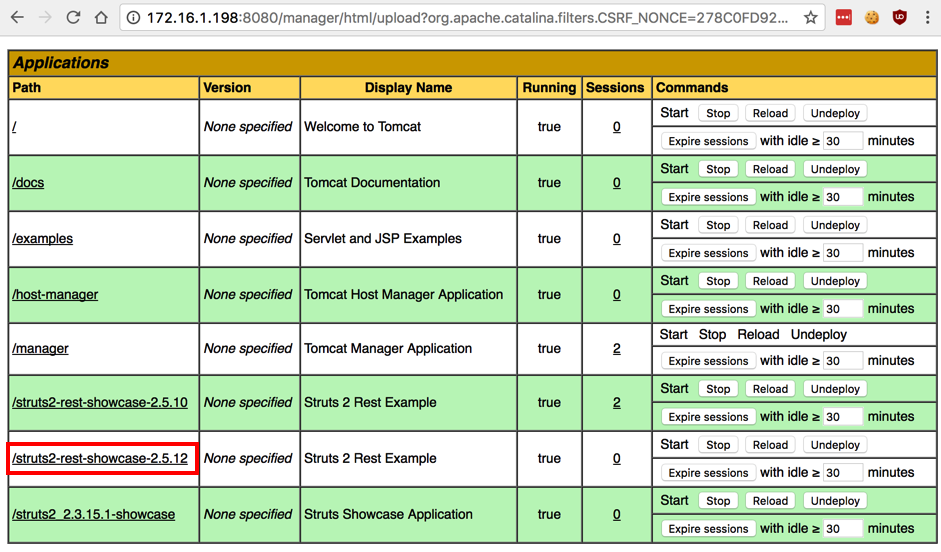Viewport: 941px width, 552px height.
Task: Reload the root / application
Action: (770, 113)
